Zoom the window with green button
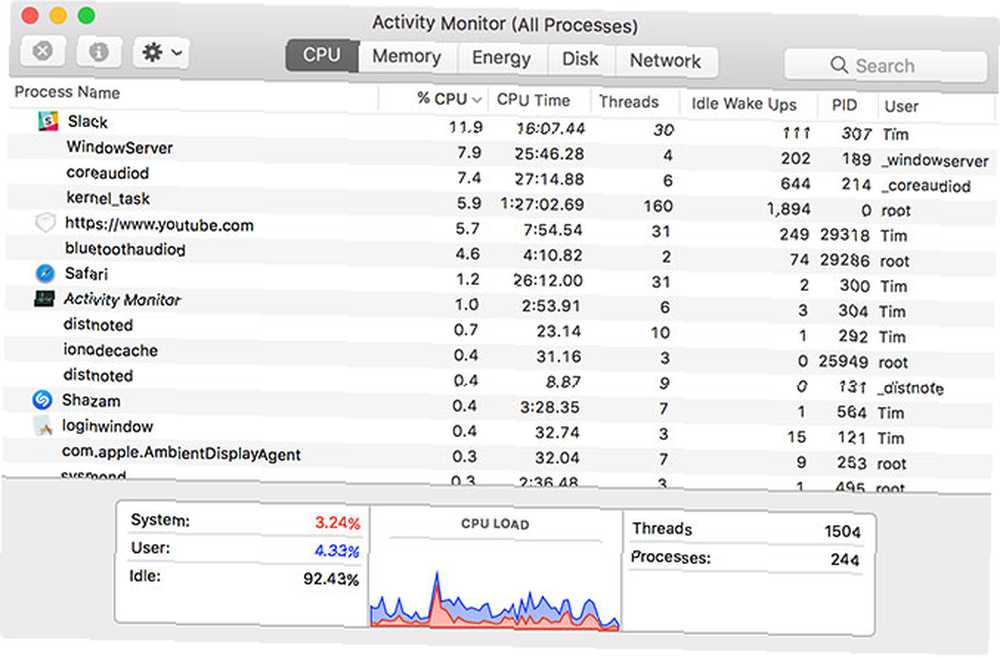Viewport: 1000px width, 658px height. click(86, 15)
